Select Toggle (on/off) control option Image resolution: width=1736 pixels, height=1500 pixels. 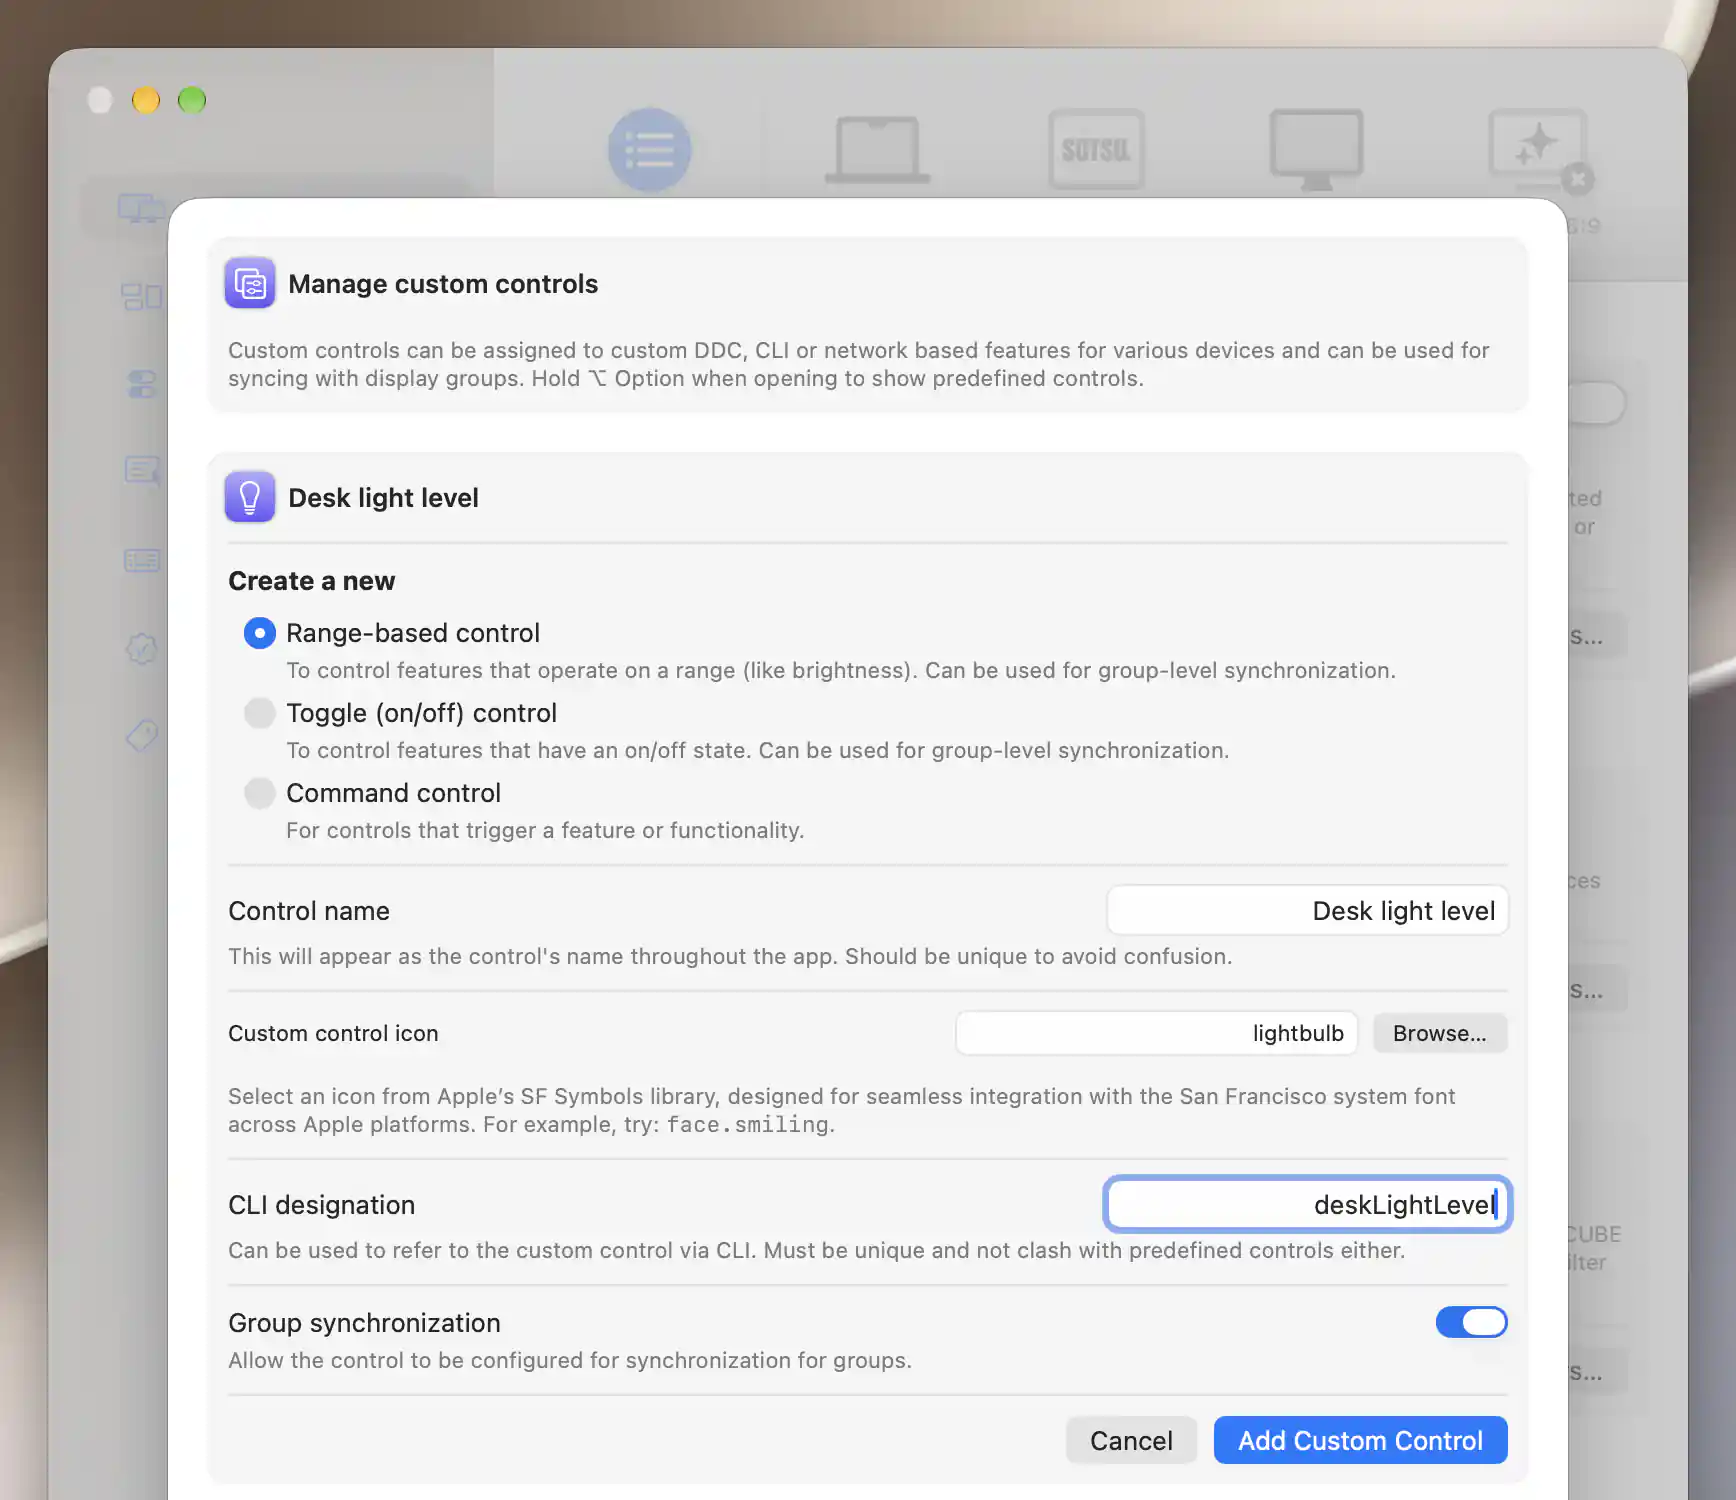tap(260, 713)
